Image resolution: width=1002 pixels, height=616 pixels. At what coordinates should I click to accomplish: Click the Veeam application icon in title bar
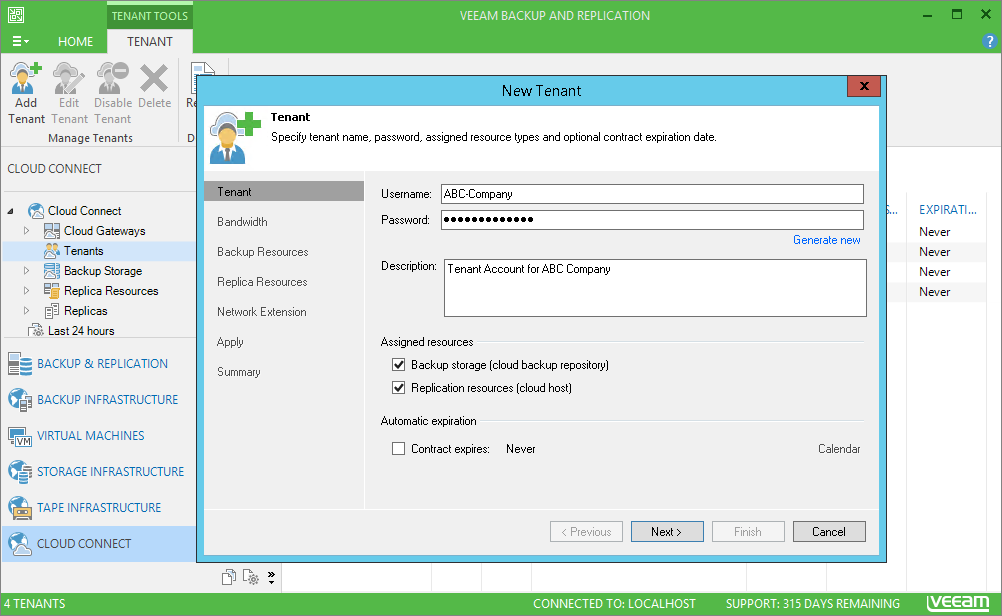pos(16,15)
